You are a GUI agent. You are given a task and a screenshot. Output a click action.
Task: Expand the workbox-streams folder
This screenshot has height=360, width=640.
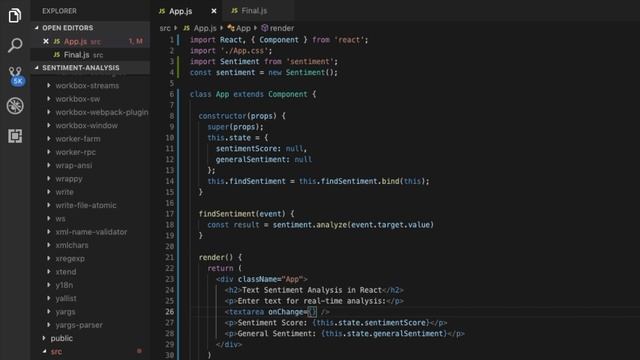[87, 86]
